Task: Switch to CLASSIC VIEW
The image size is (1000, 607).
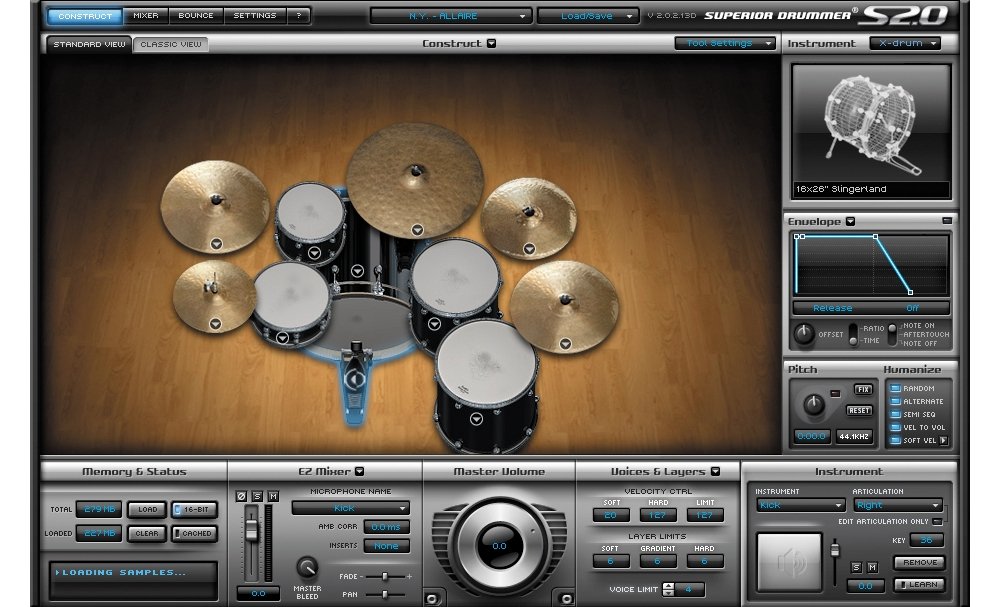Action: (170, 44)
